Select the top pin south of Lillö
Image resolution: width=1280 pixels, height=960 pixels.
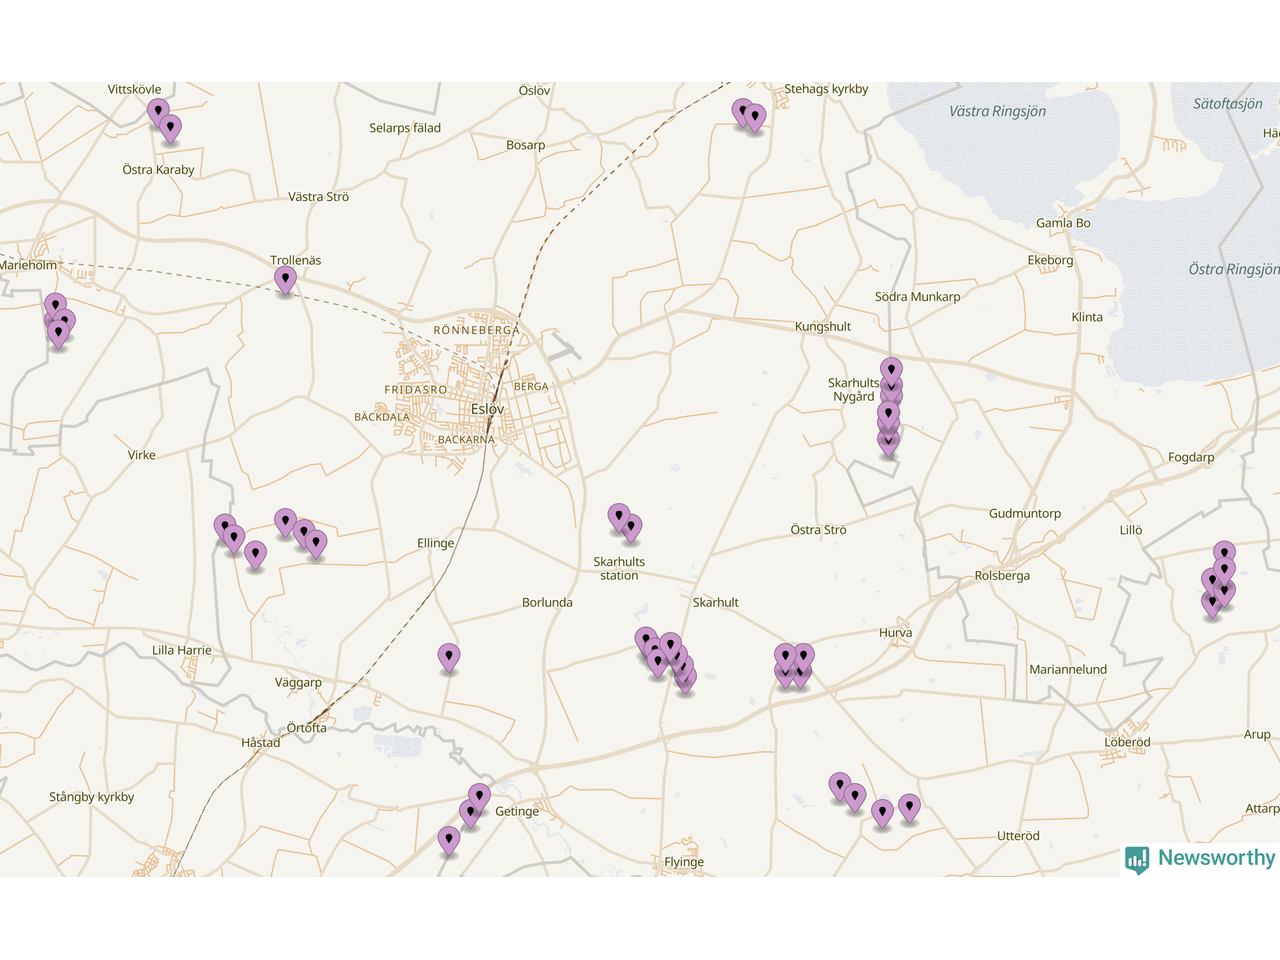(1224, 555)
